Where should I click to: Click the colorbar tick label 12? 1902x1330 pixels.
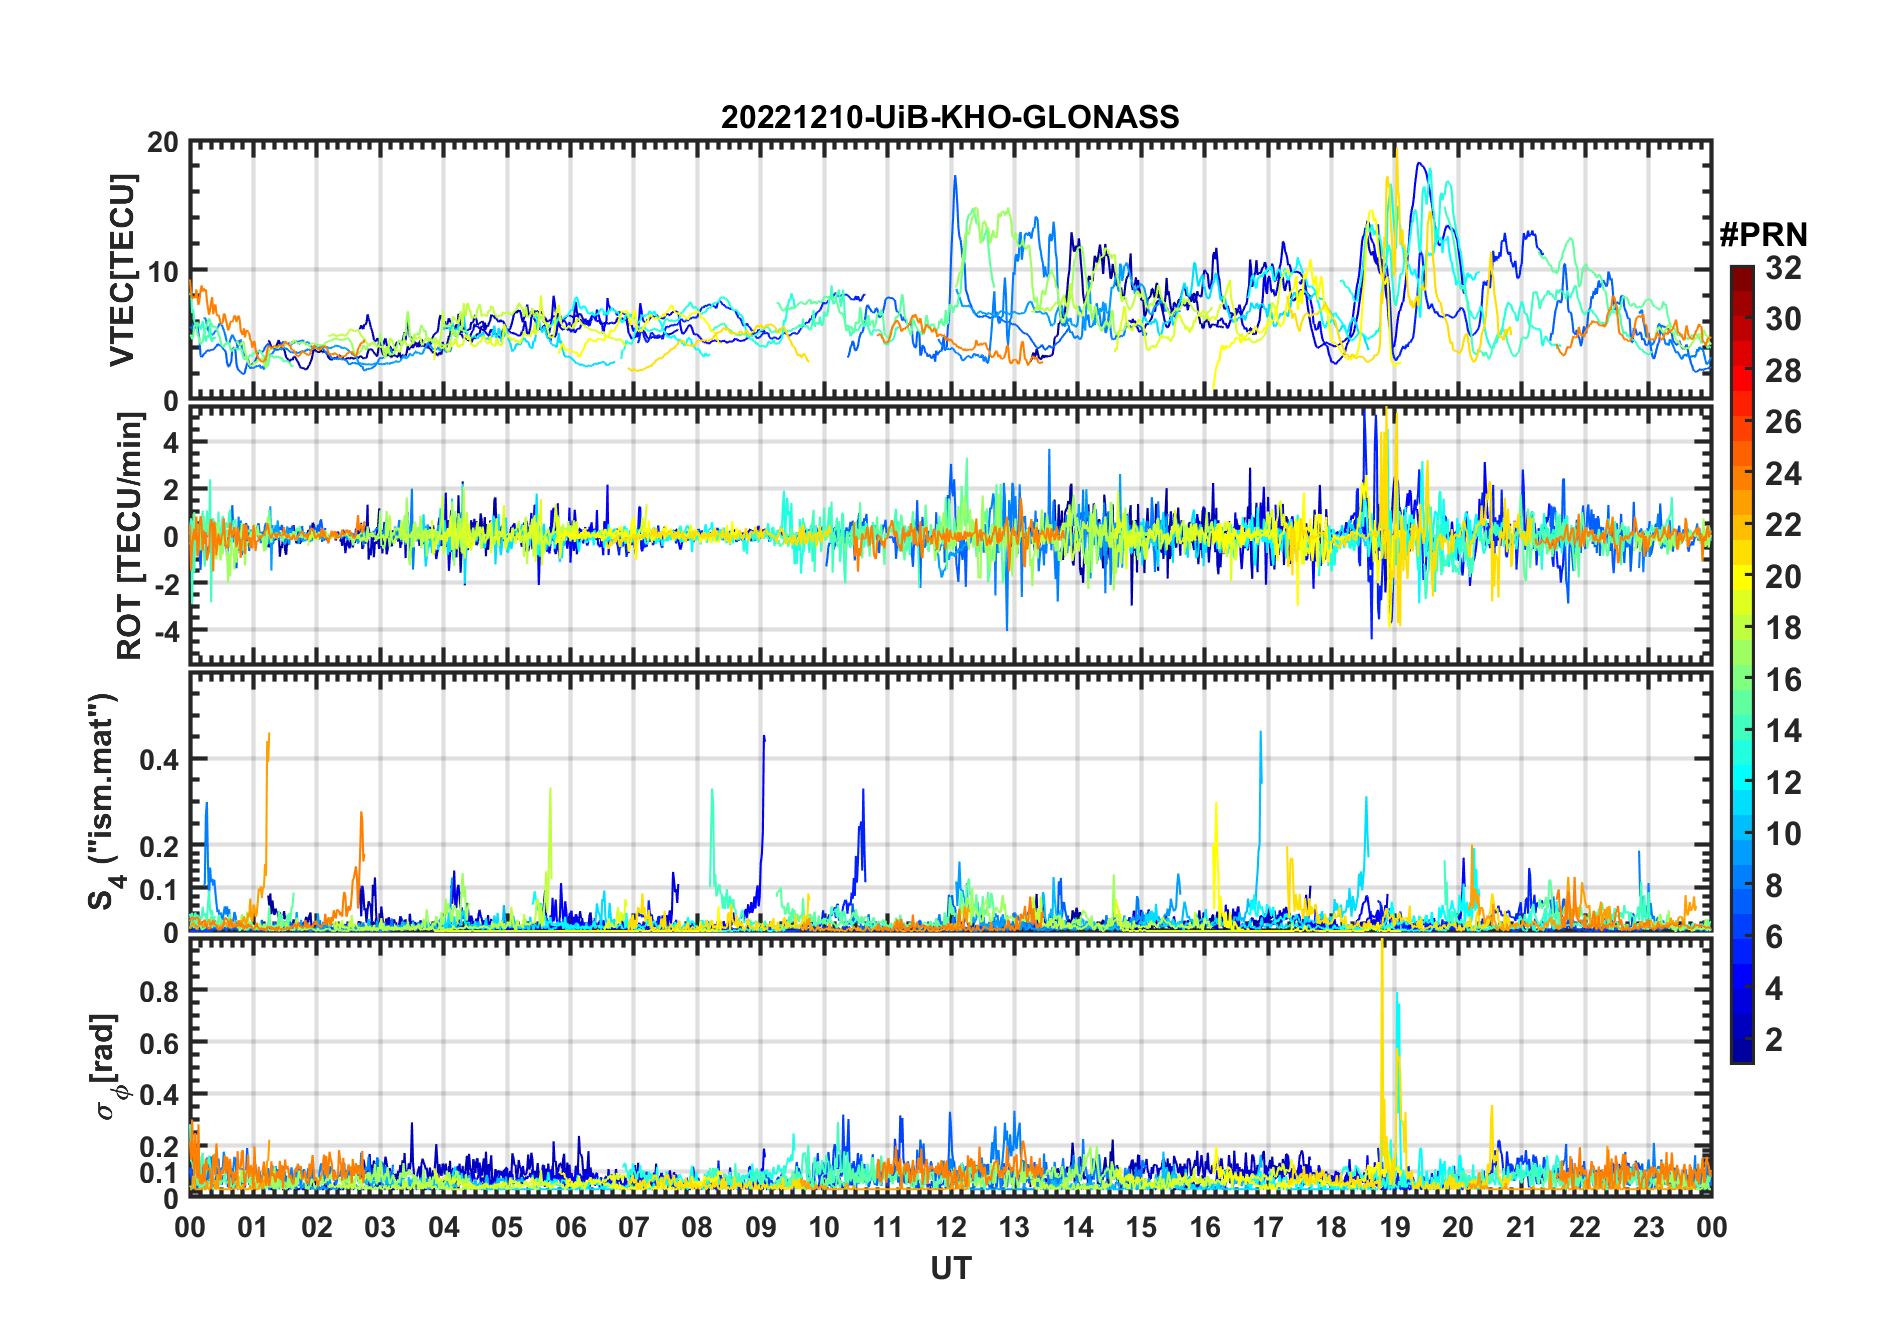point(1783,783)
